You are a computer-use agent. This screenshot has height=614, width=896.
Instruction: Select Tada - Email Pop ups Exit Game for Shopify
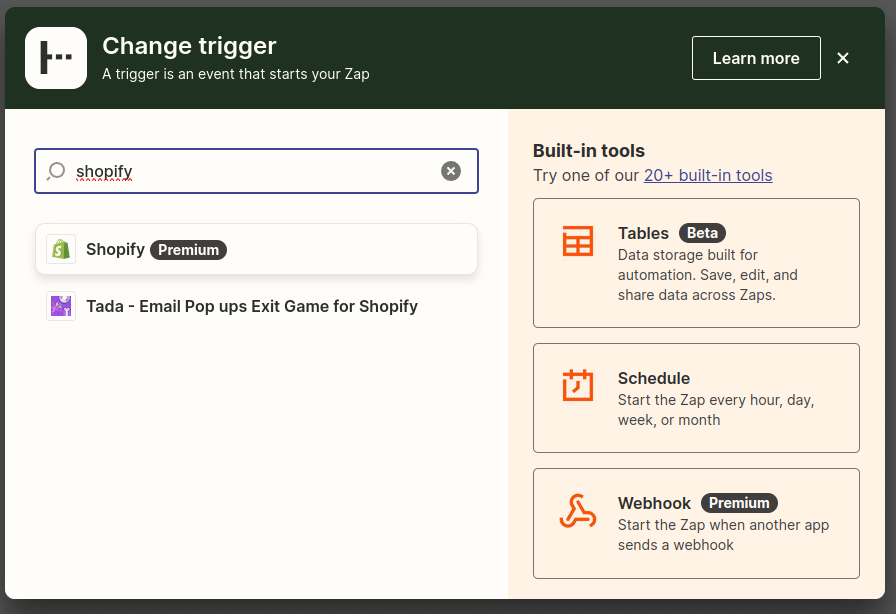point(256,306)
